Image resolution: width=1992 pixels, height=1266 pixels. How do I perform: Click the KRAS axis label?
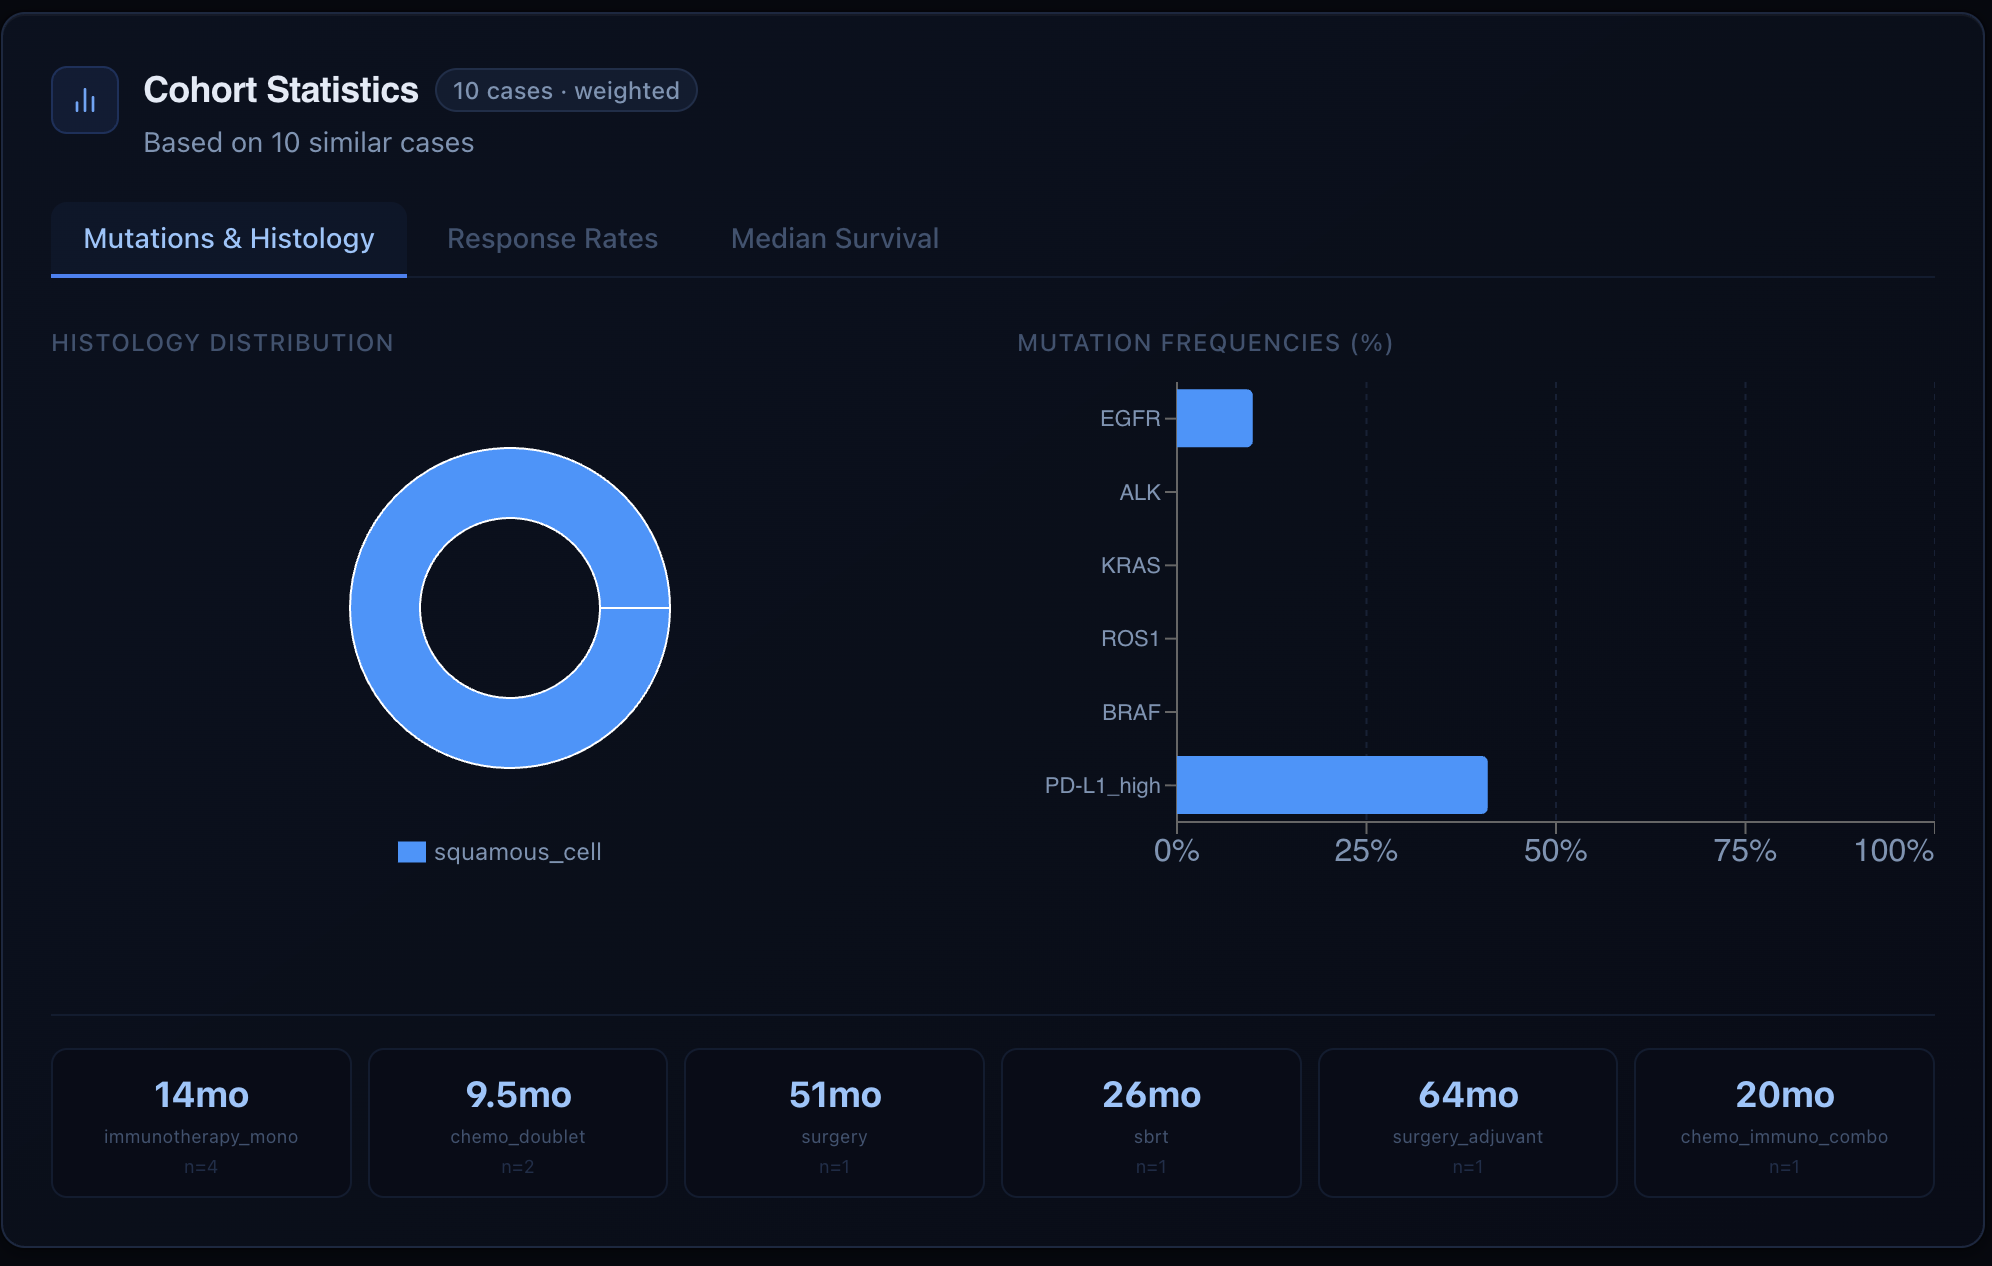tap(1130, 566)
